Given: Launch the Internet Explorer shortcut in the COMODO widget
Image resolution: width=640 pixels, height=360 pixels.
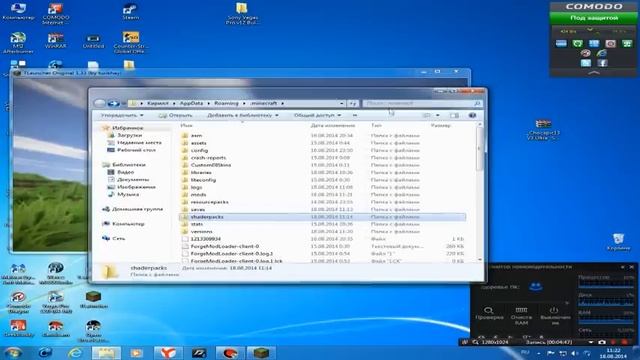Looking at the screenshot, I should (x=601, y=53).
